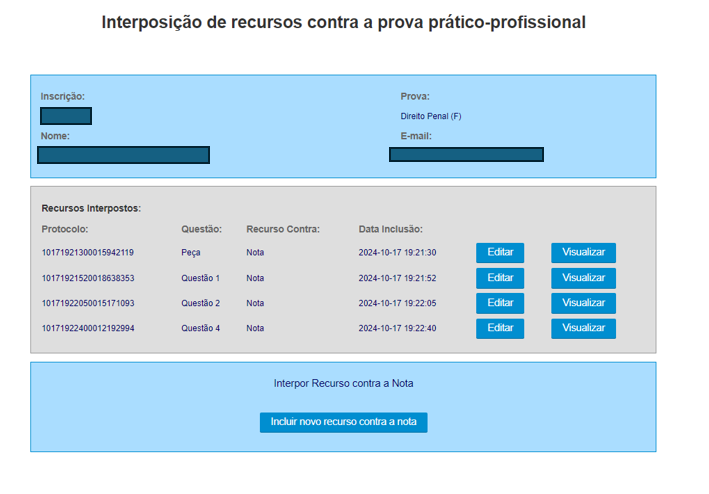Edit the Questão 1 appeal

499,278
